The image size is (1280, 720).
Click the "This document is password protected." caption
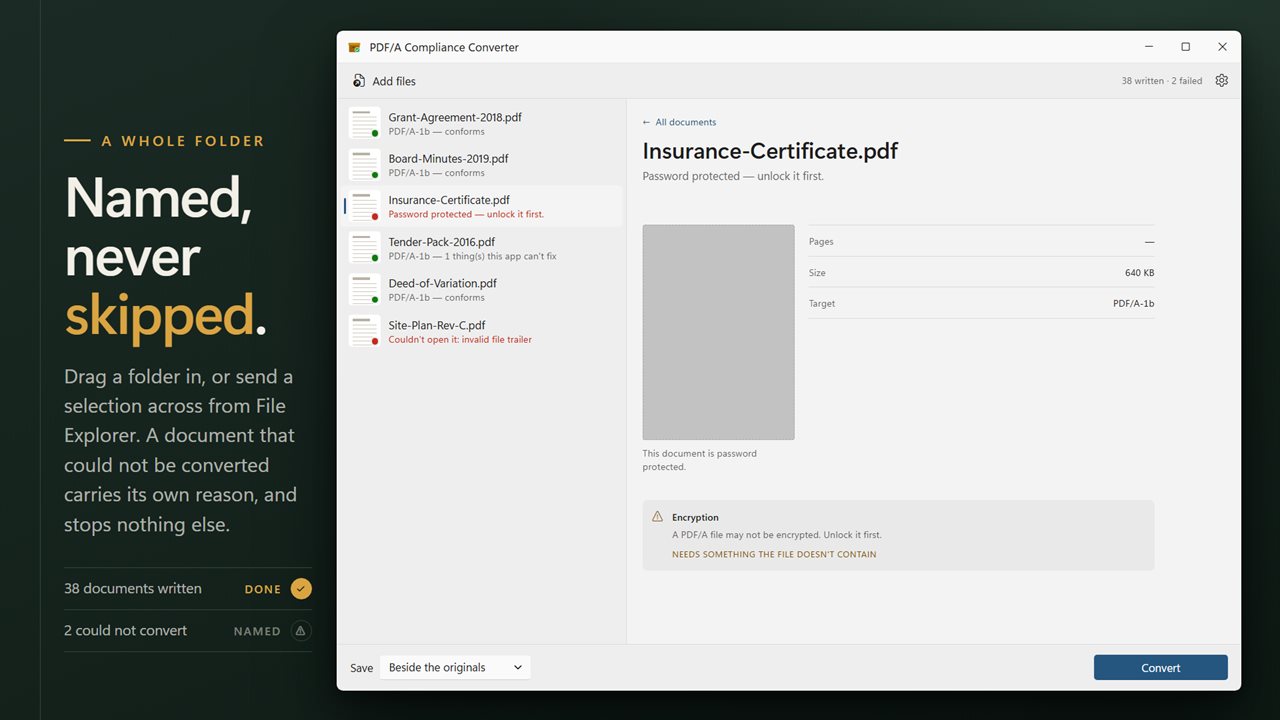pos(700,460)
